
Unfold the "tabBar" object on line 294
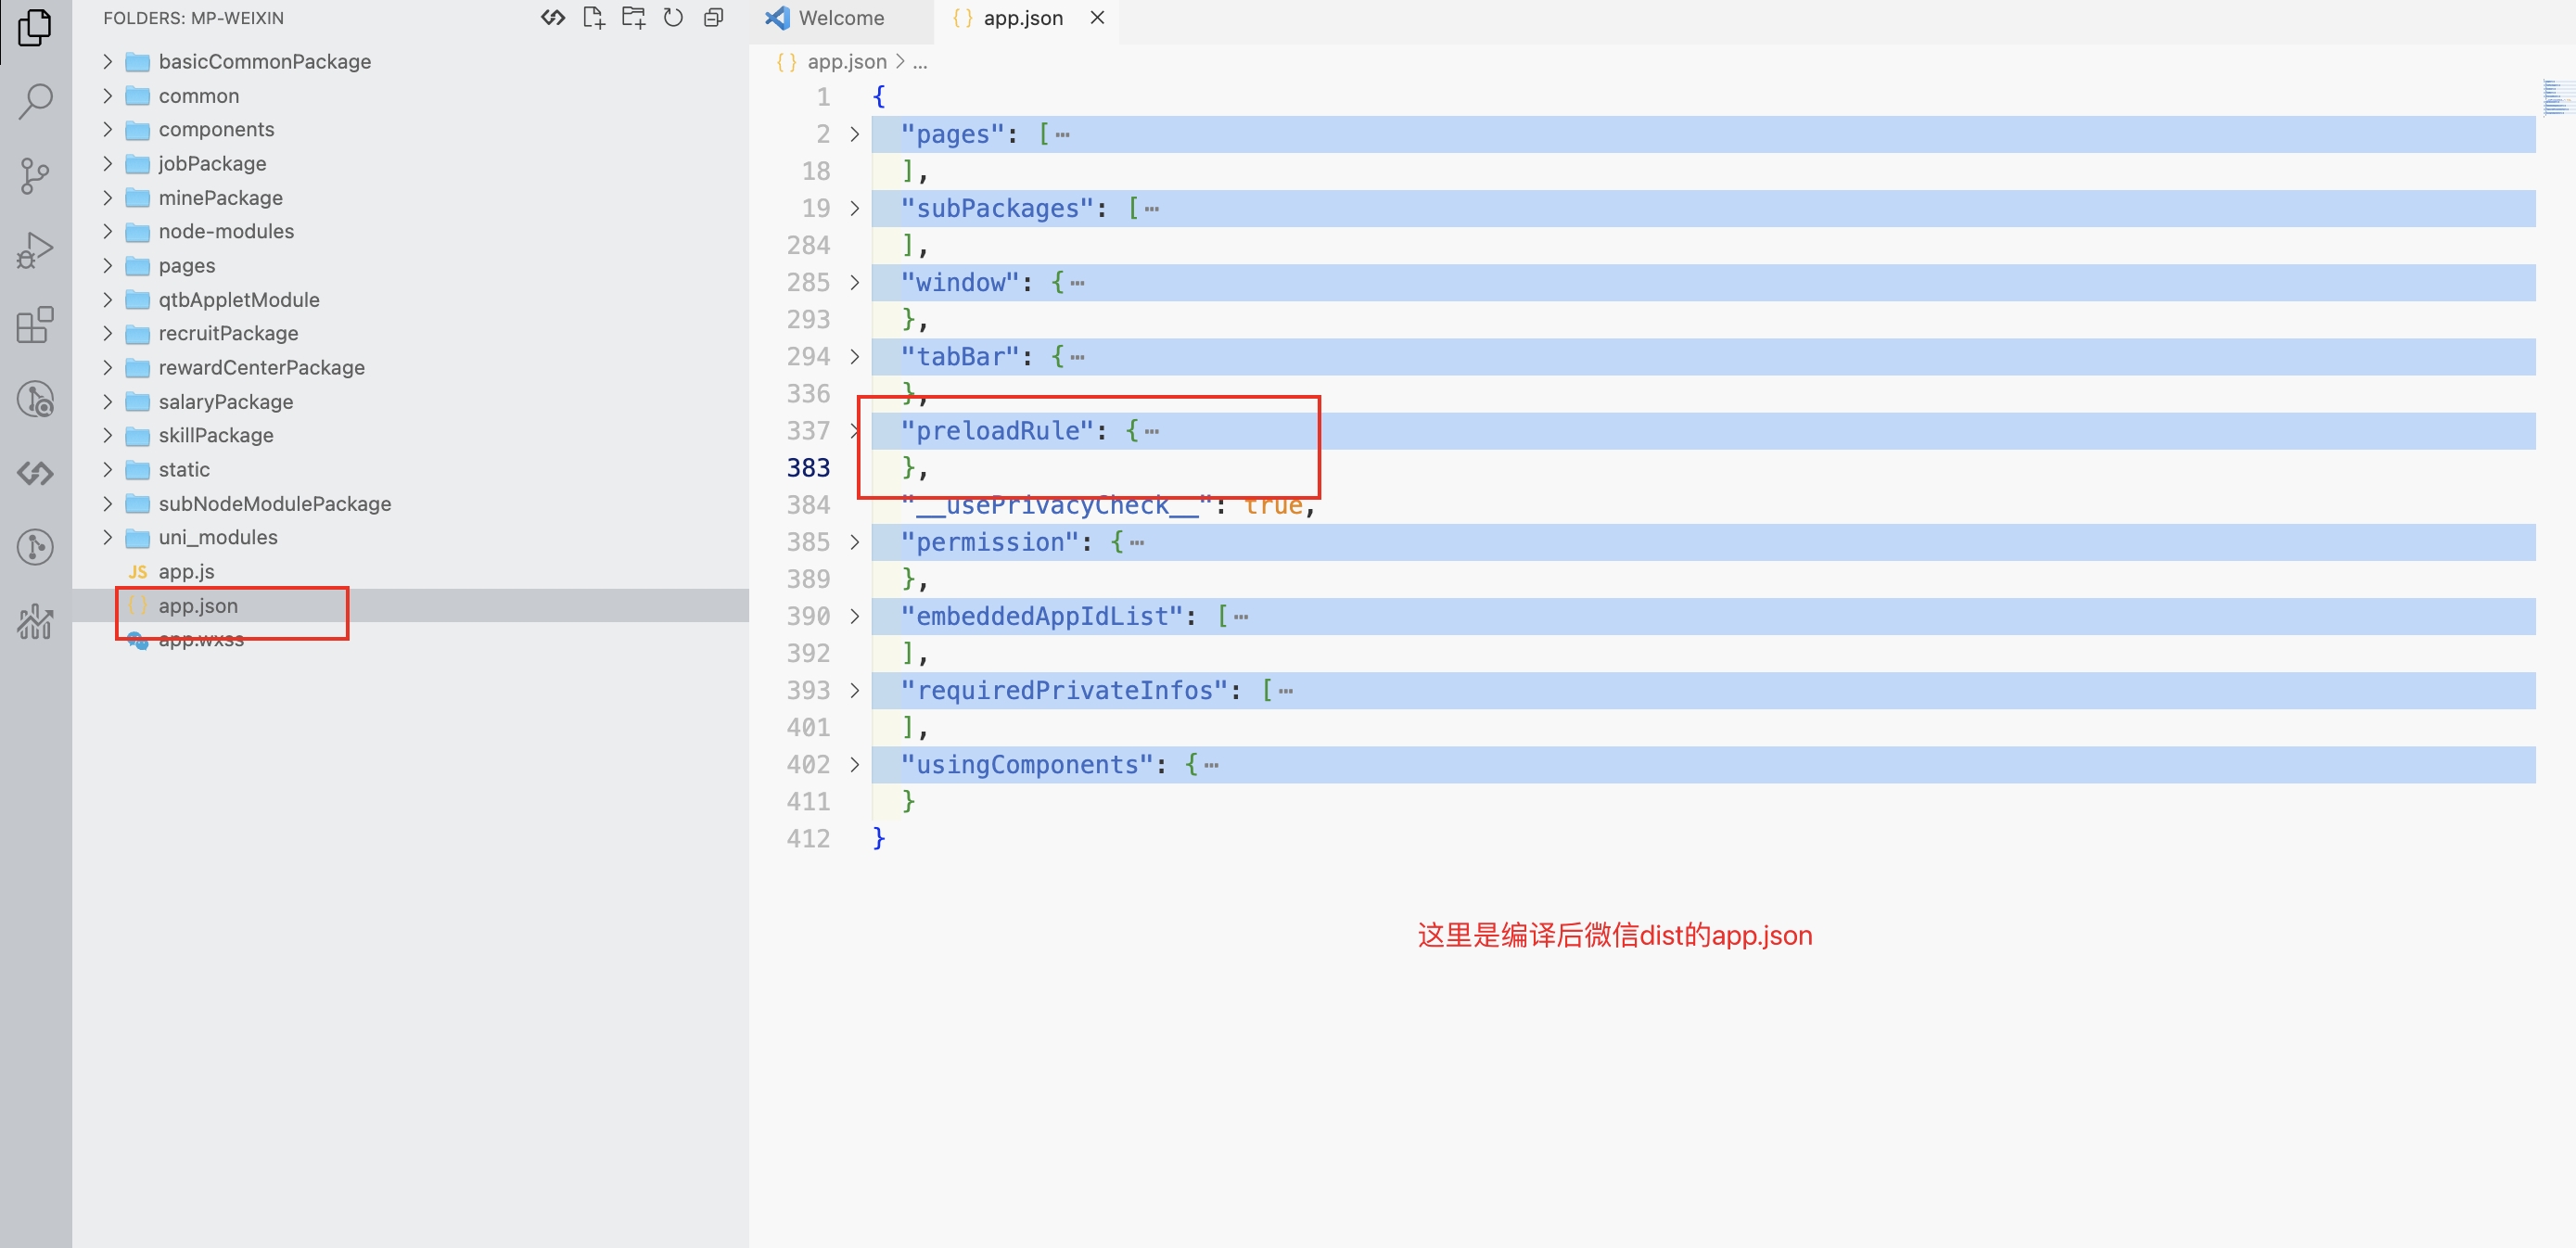pyautogui.click(x=855, y=356)
